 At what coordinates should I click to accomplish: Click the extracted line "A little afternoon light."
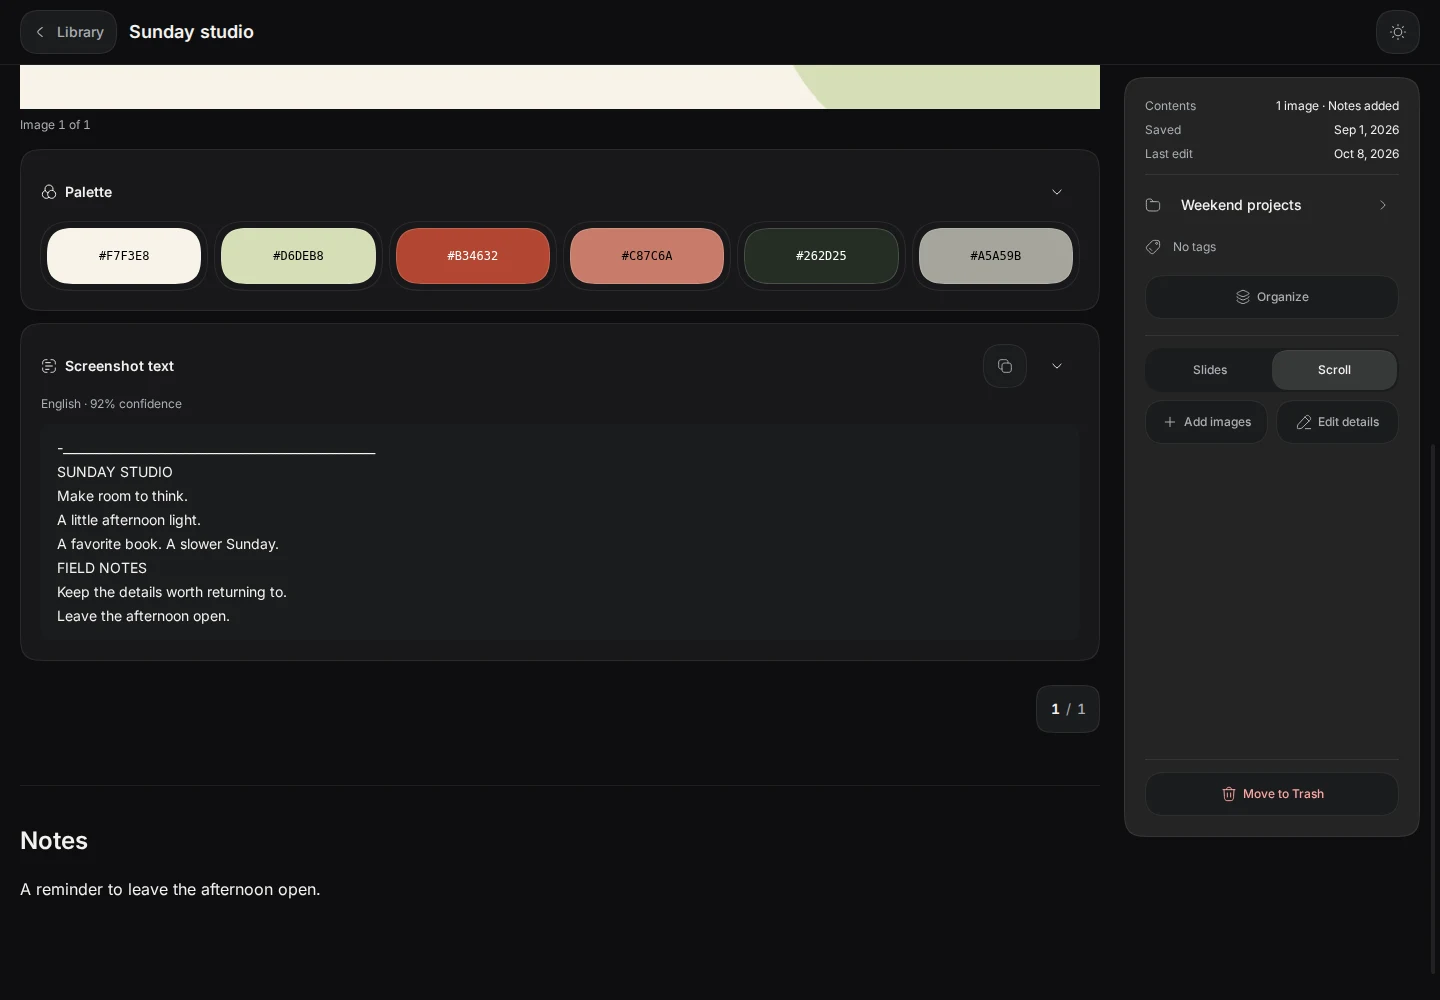click(129, 520)
